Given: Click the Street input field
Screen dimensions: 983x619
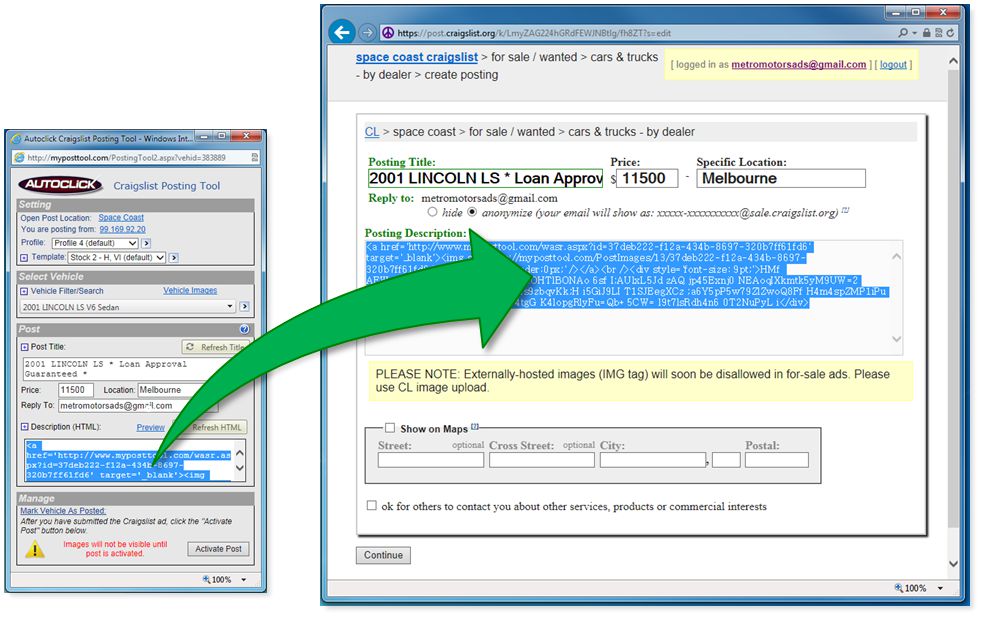Looking at the screenshot, I should click(431, 460).
